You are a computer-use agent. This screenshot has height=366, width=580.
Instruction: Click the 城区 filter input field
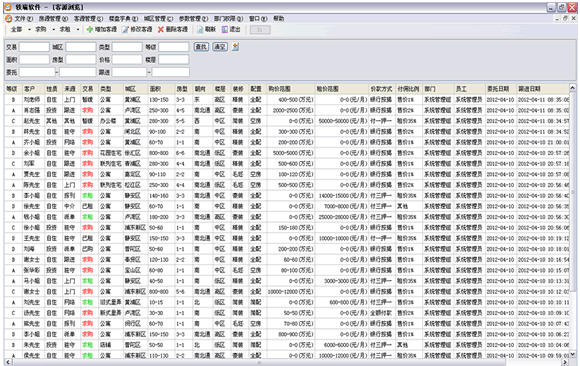point(81,47)
